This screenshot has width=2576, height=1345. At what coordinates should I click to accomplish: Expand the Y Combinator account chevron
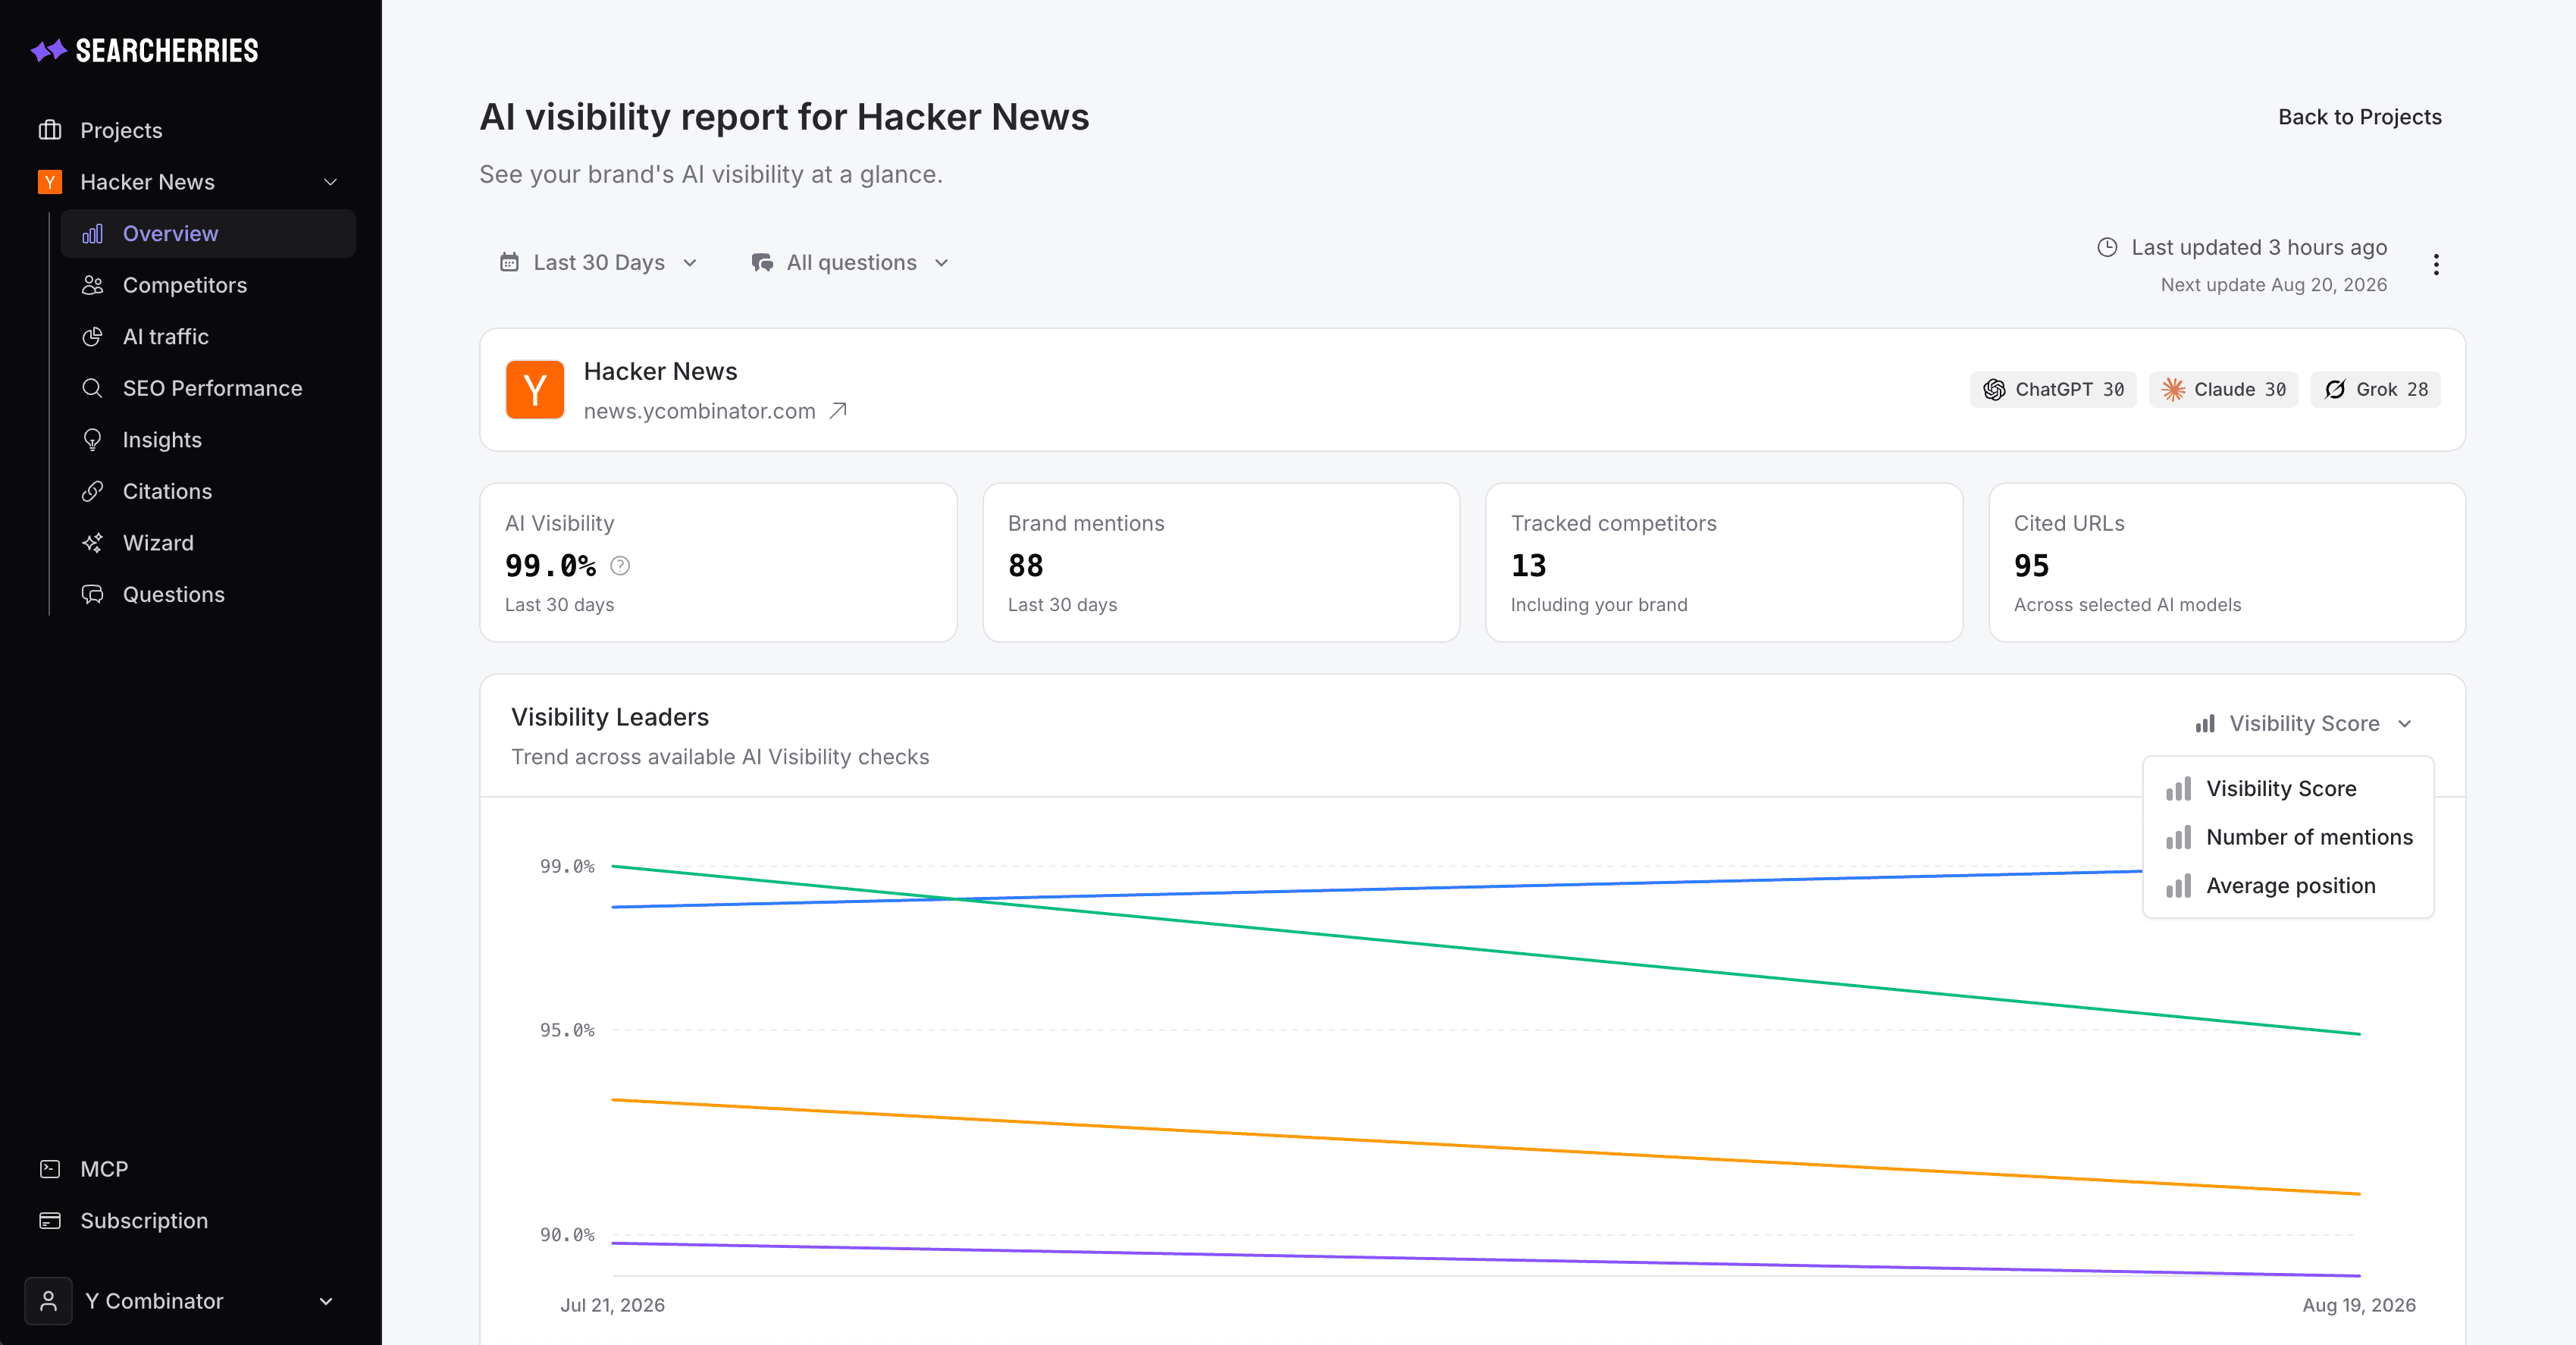click(326, 1301)
